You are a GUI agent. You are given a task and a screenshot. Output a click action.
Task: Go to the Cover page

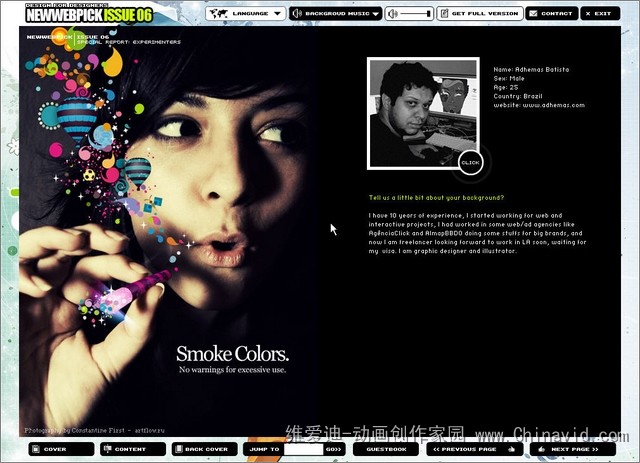(61, 449)
